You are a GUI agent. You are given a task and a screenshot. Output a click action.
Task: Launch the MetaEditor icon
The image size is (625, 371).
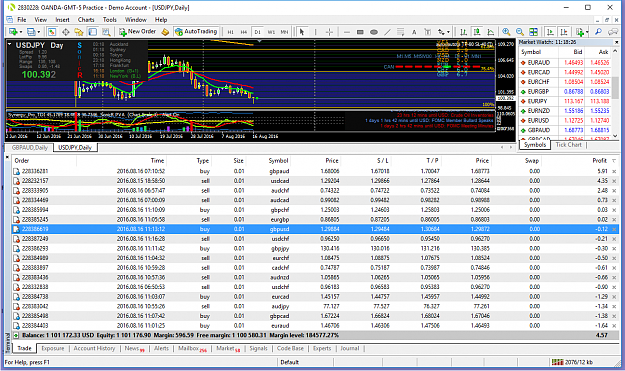pos(165,32)
